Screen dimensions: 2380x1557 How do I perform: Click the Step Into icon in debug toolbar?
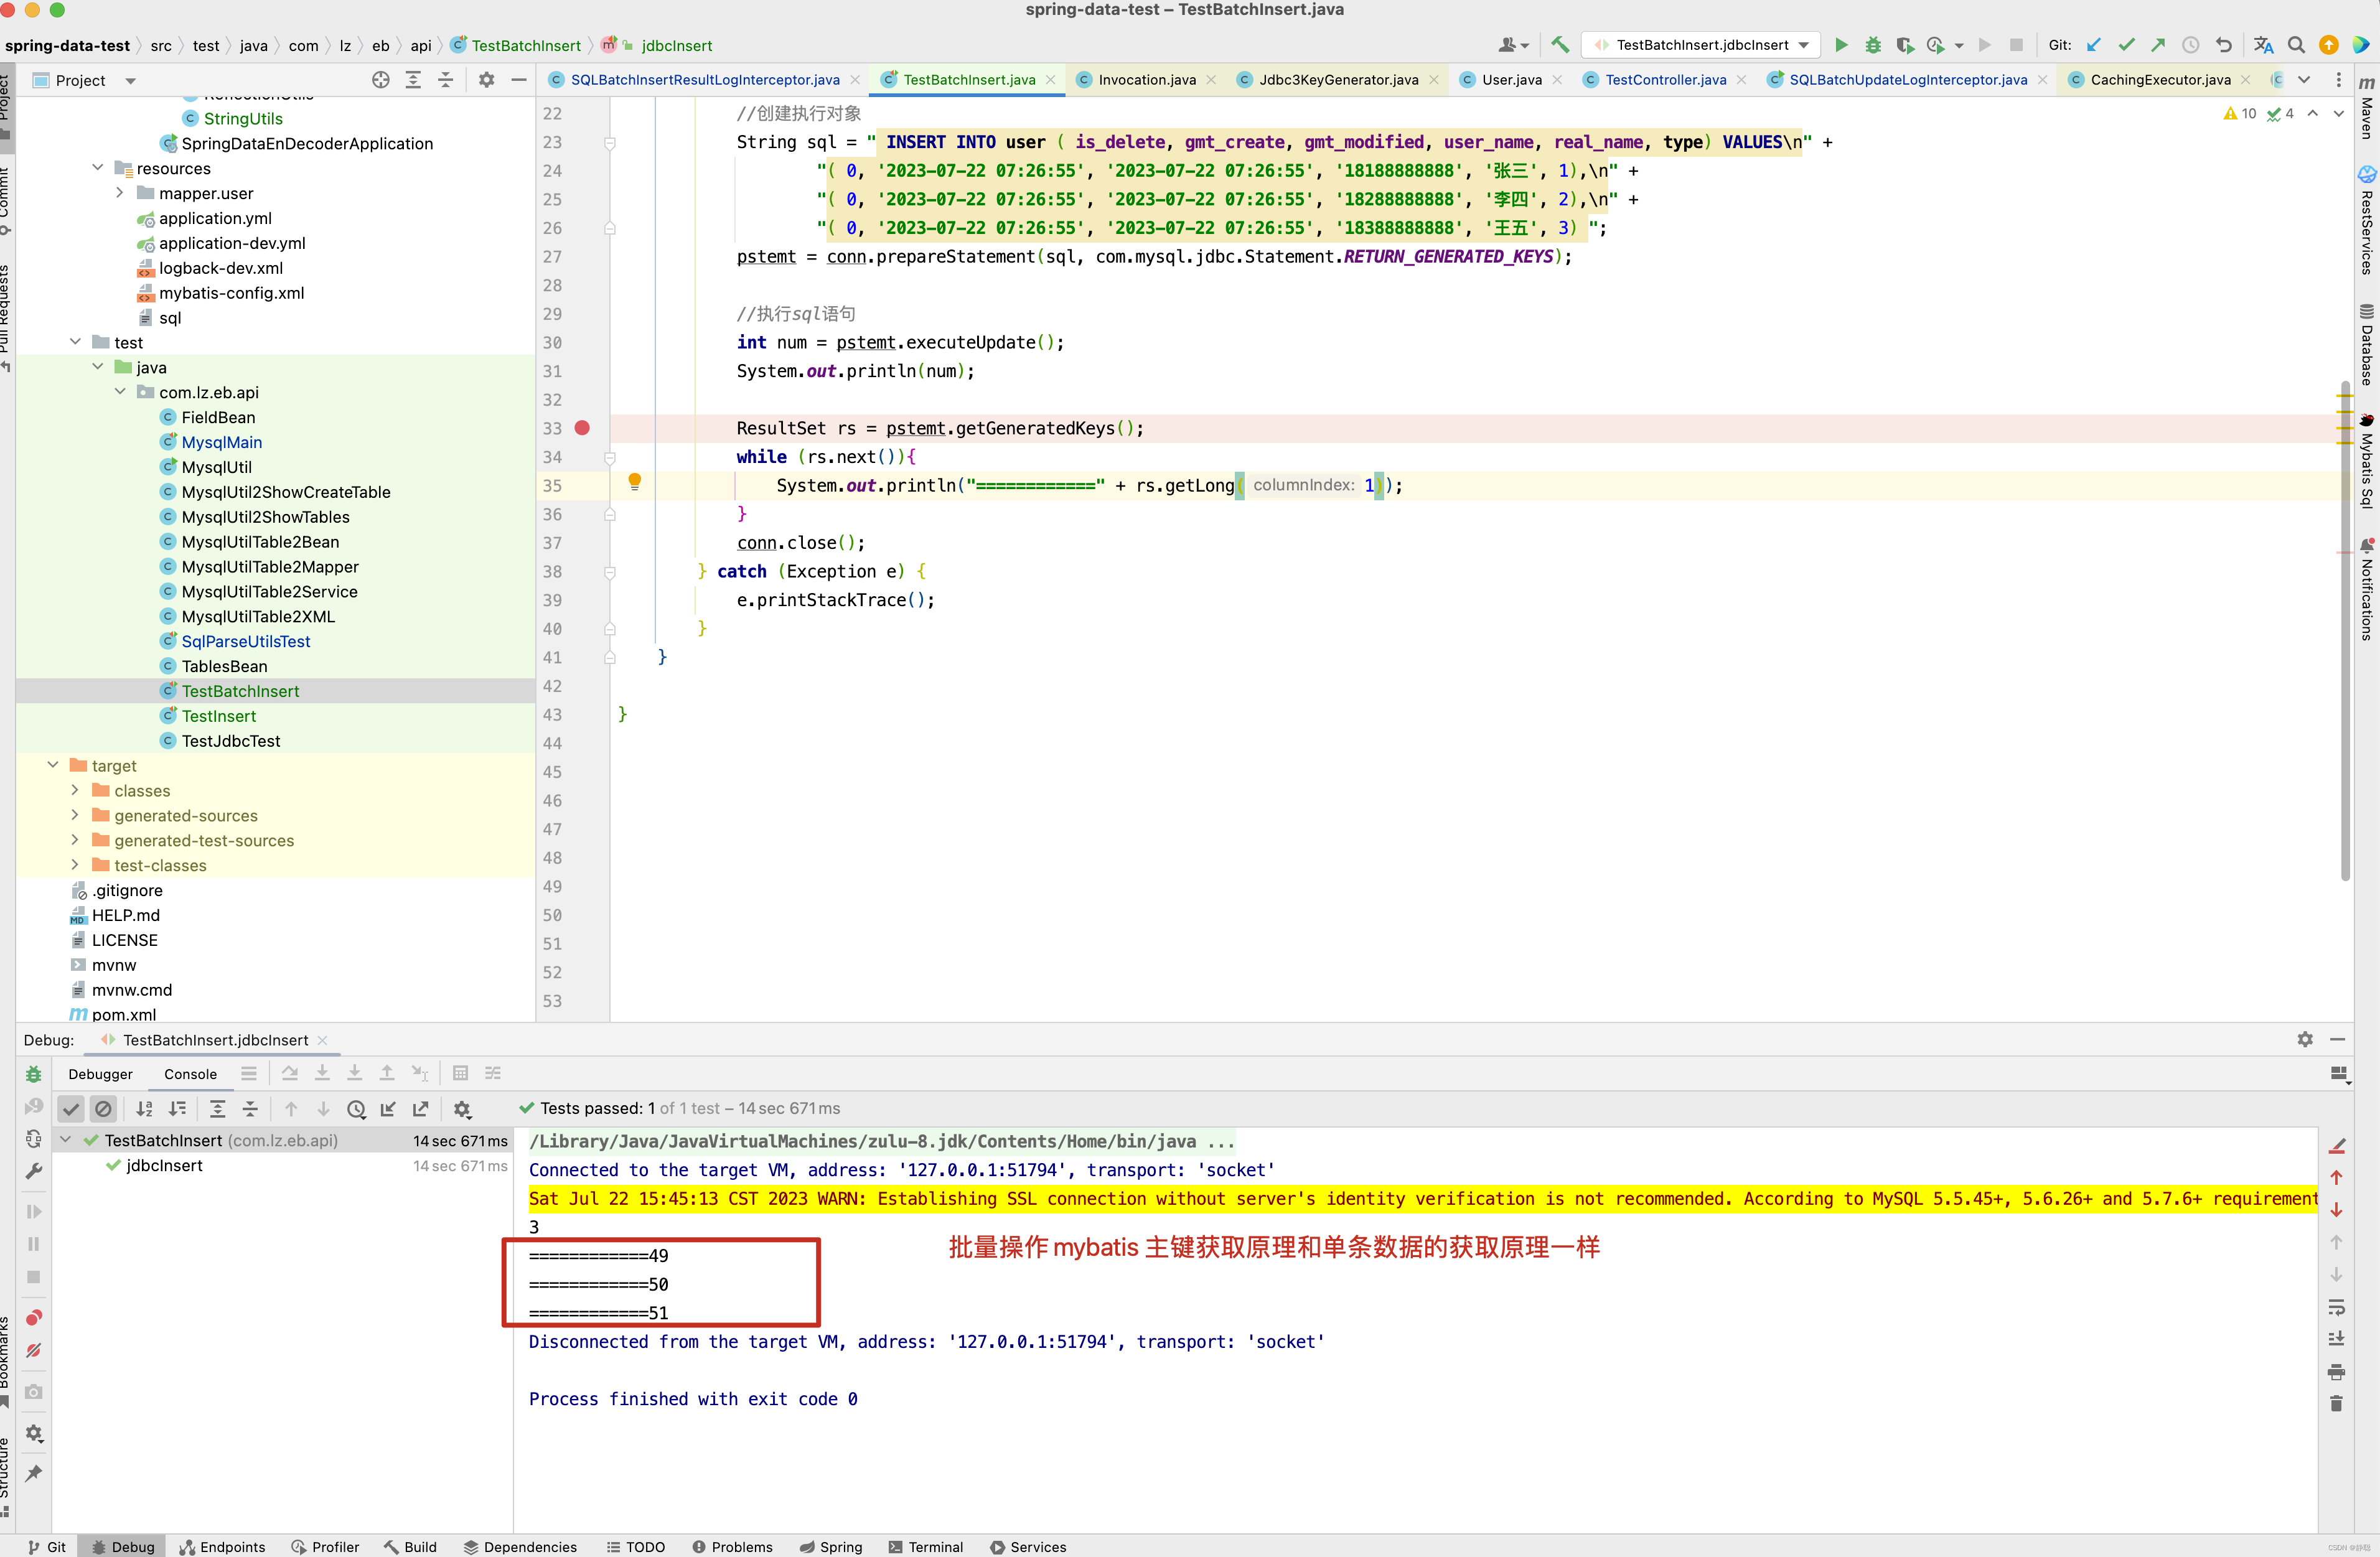[x=322, y=1073]
